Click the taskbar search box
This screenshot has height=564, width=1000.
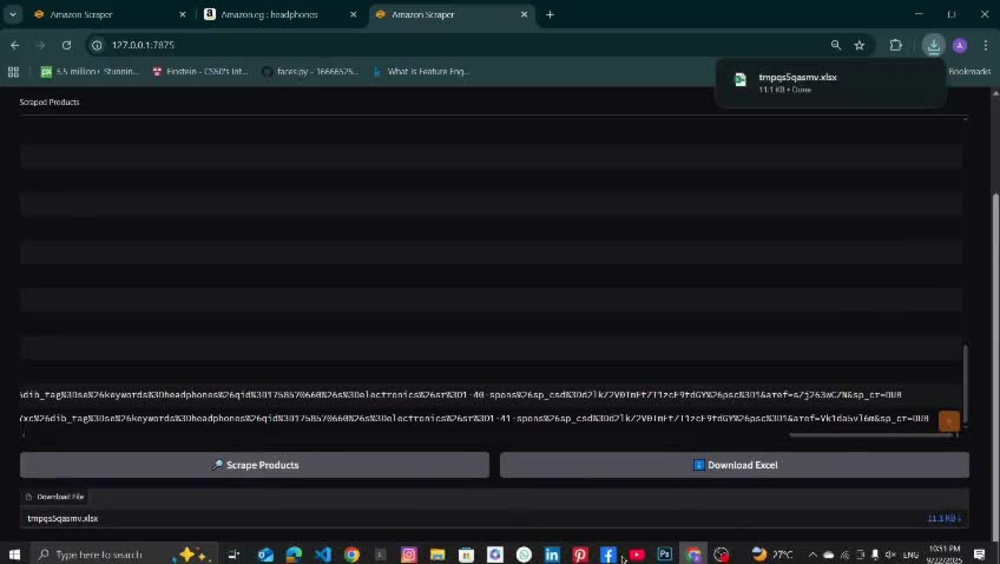tap(123, 554)
